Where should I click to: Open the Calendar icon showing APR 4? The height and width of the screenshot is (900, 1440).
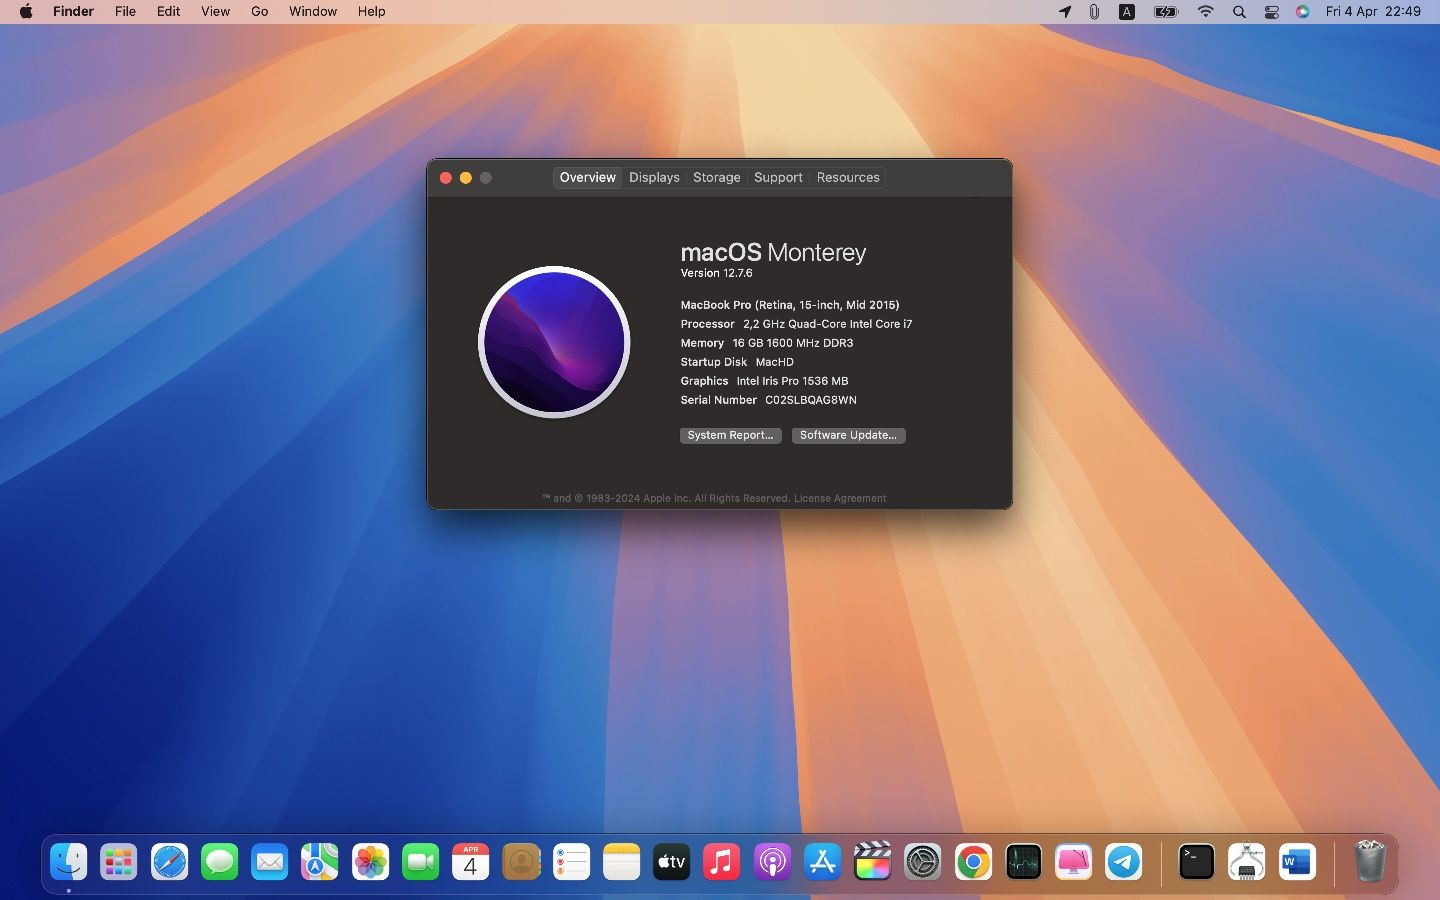coord(471,861)
